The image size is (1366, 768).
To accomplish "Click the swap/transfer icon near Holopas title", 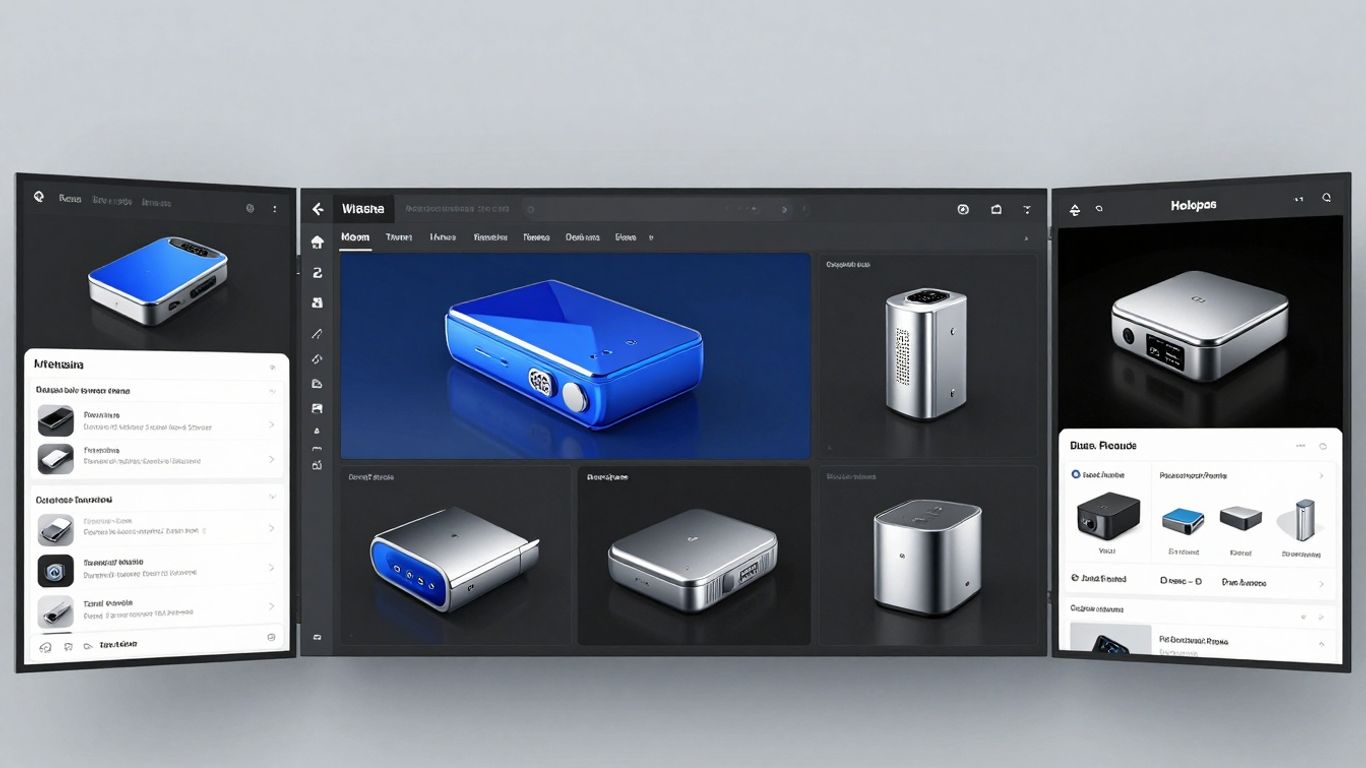I will 1075,210.
